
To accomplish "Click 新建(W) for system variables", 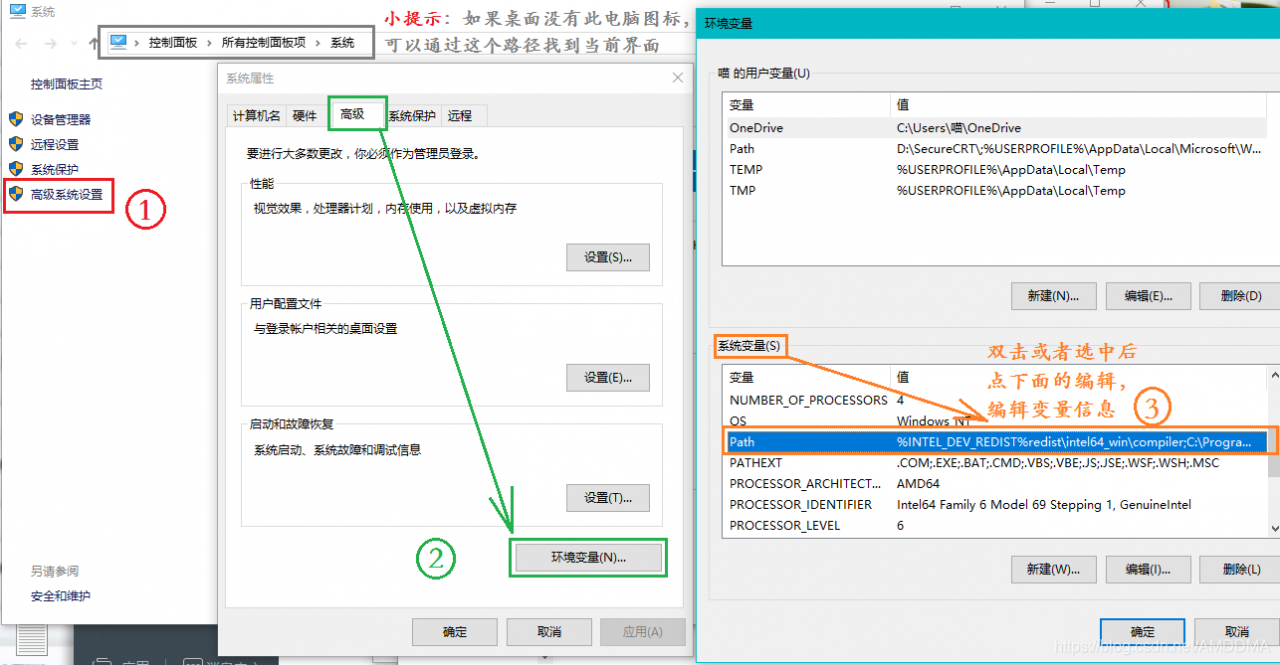I will pyautogui.click(x=1054, y=569).
